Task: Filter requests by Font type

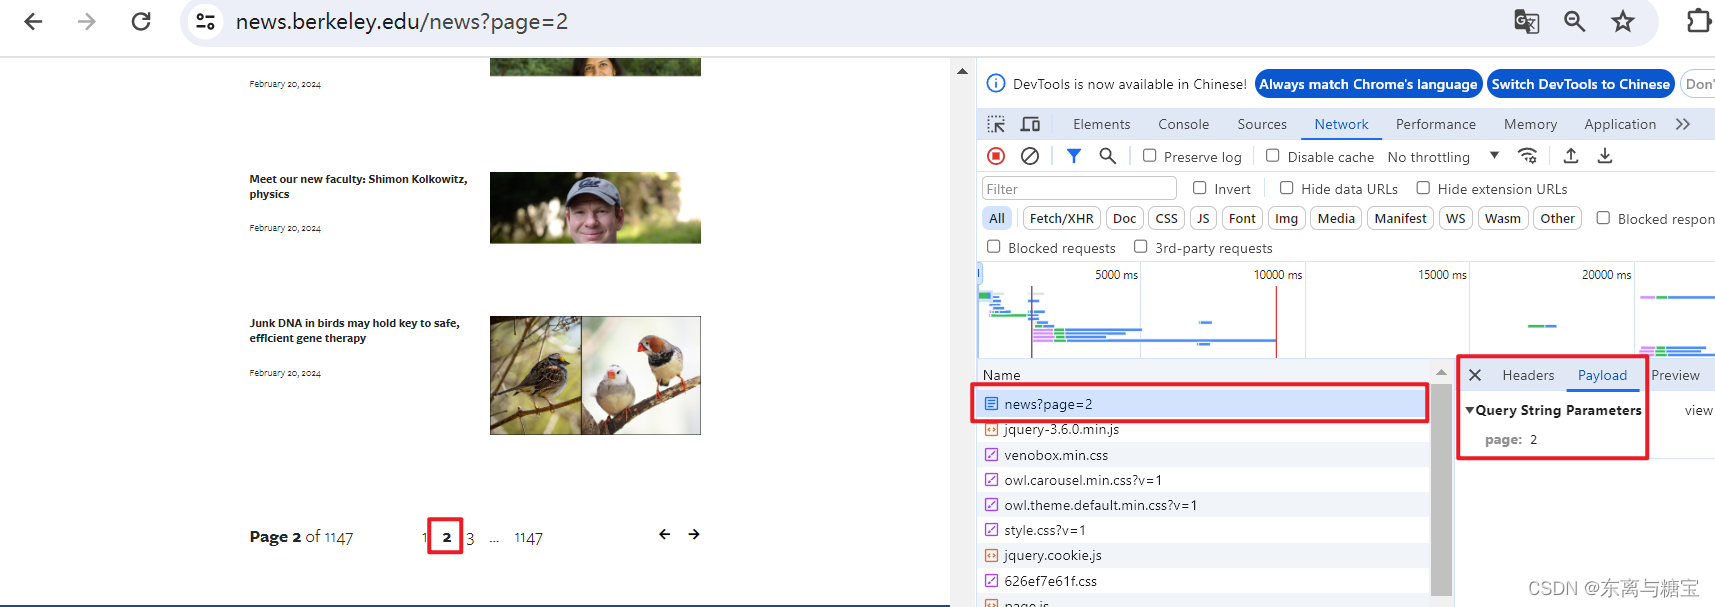Action: tap(1242, 218)
